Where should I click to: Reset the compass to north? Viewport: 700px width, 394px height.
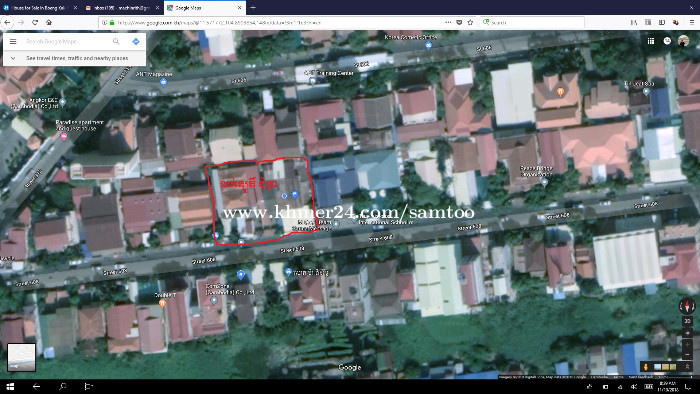coord(687,306)
